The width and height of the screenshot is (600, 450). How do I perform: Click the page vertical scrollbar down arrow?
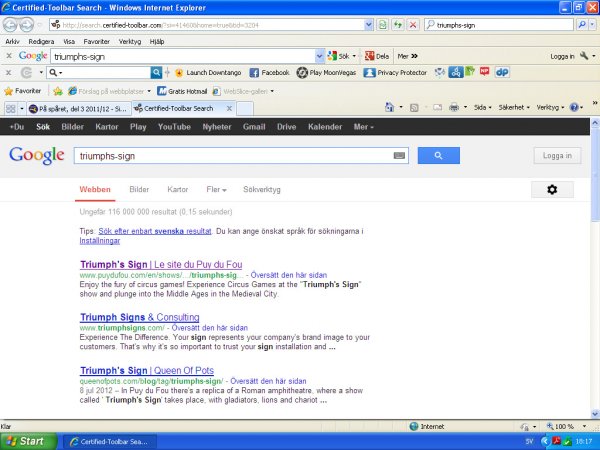595,414
